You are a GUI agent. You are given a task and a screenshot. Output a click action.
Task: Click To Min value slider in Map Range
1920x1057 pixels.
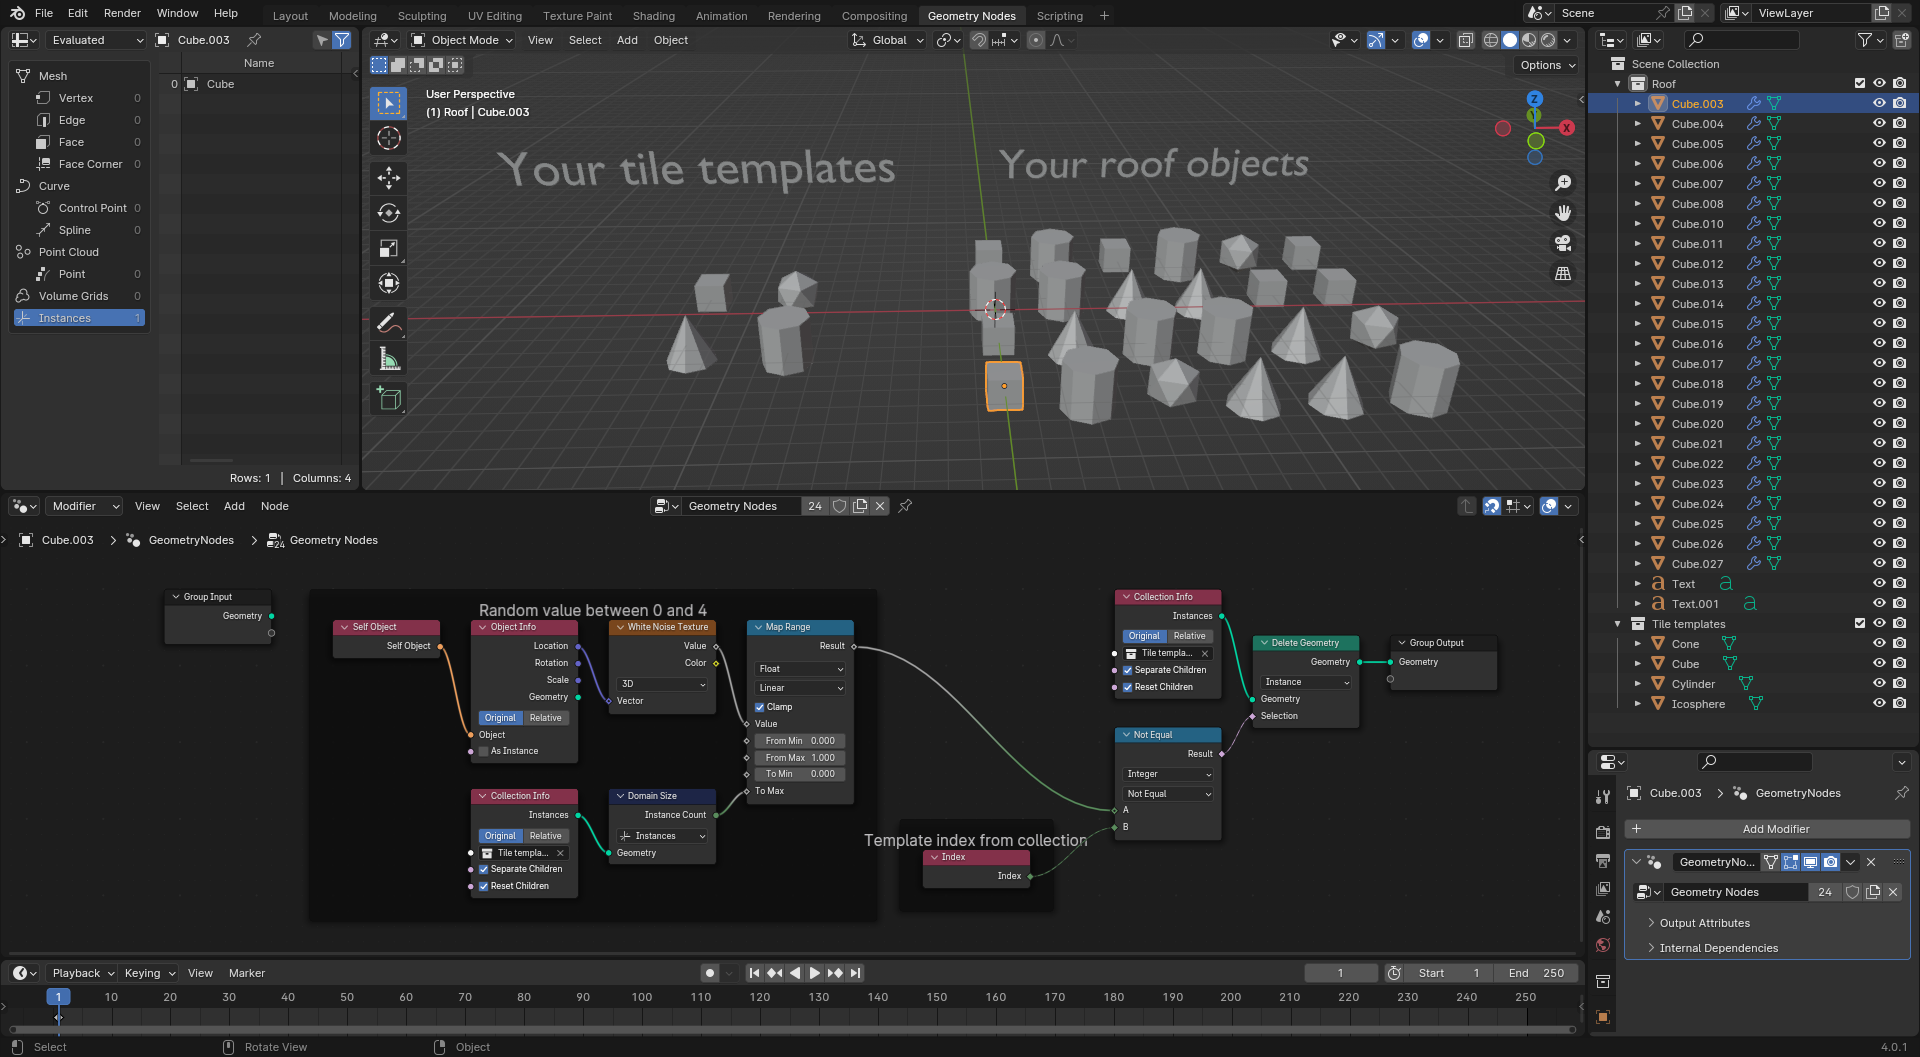coord(801,774)
